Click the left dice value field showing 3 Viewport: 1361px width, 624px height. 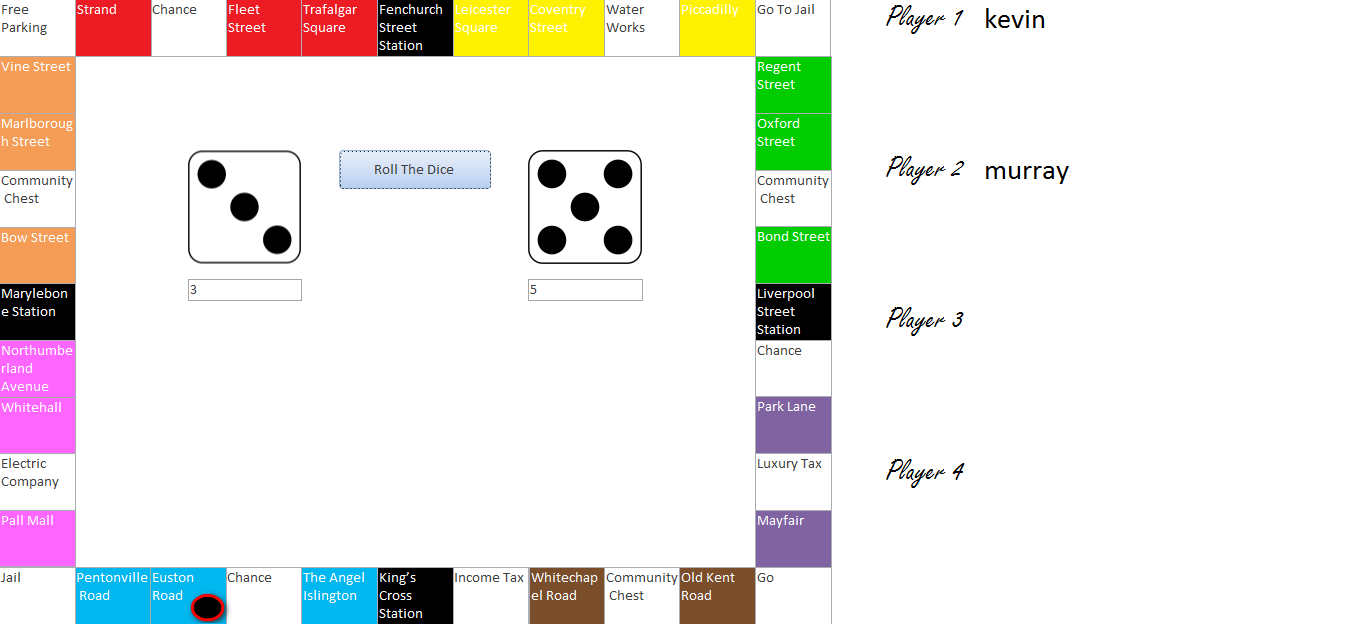coord(245,290)
